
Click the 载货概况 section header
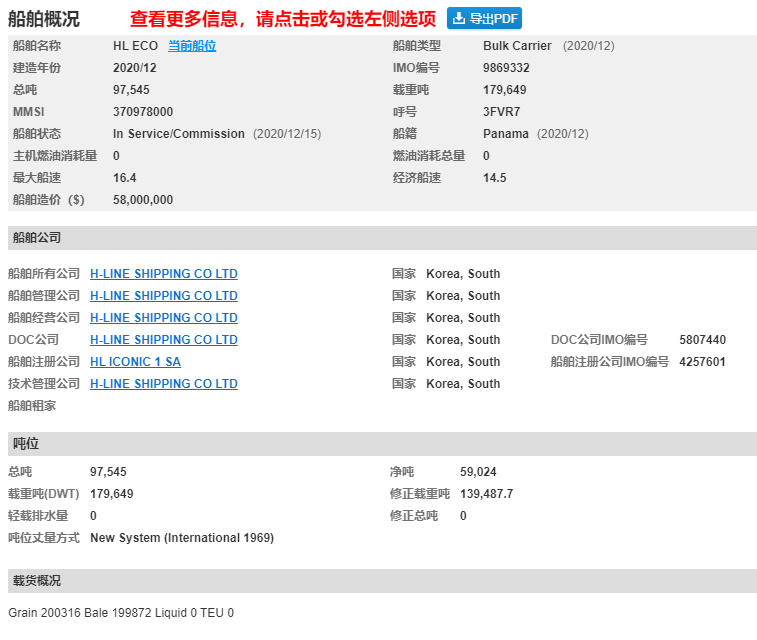(382, 581)
